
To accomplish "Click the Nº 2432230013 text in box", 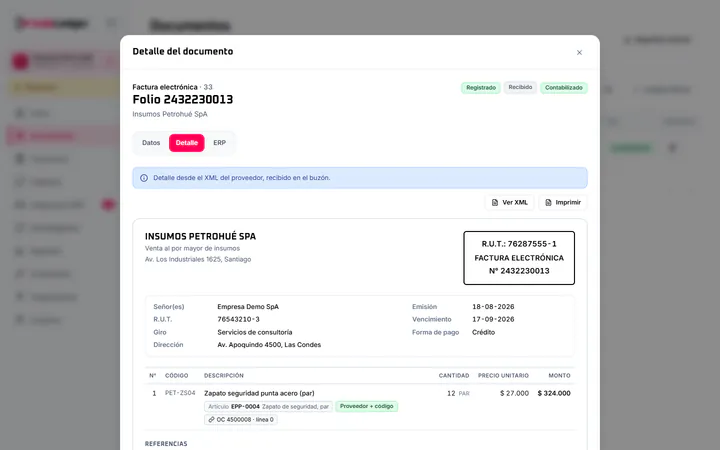I will (519, 271).
